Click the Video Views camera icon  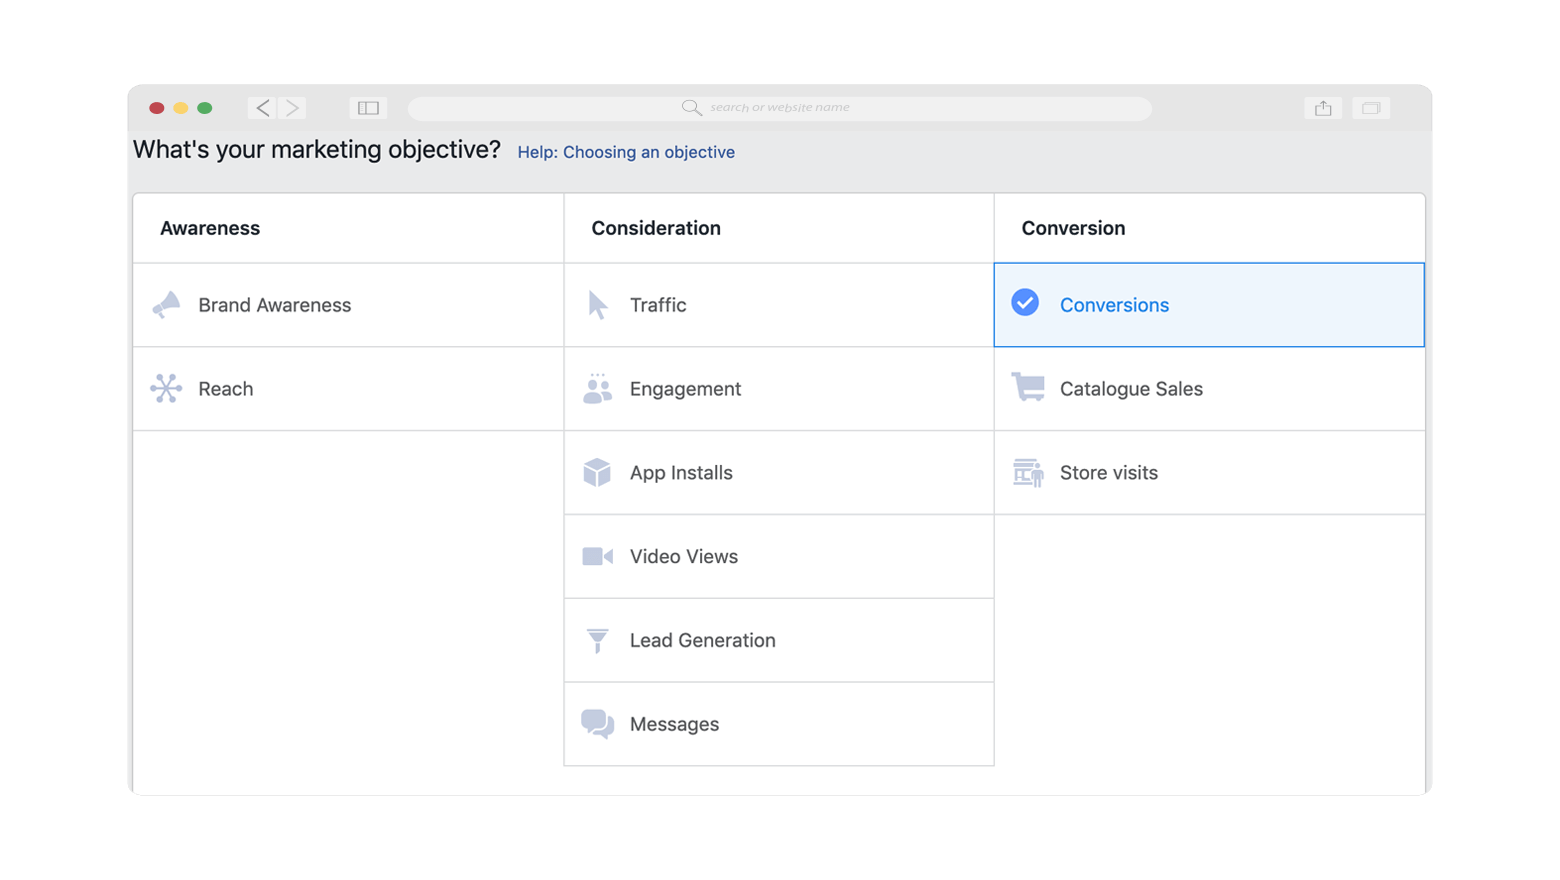point(597,556)
